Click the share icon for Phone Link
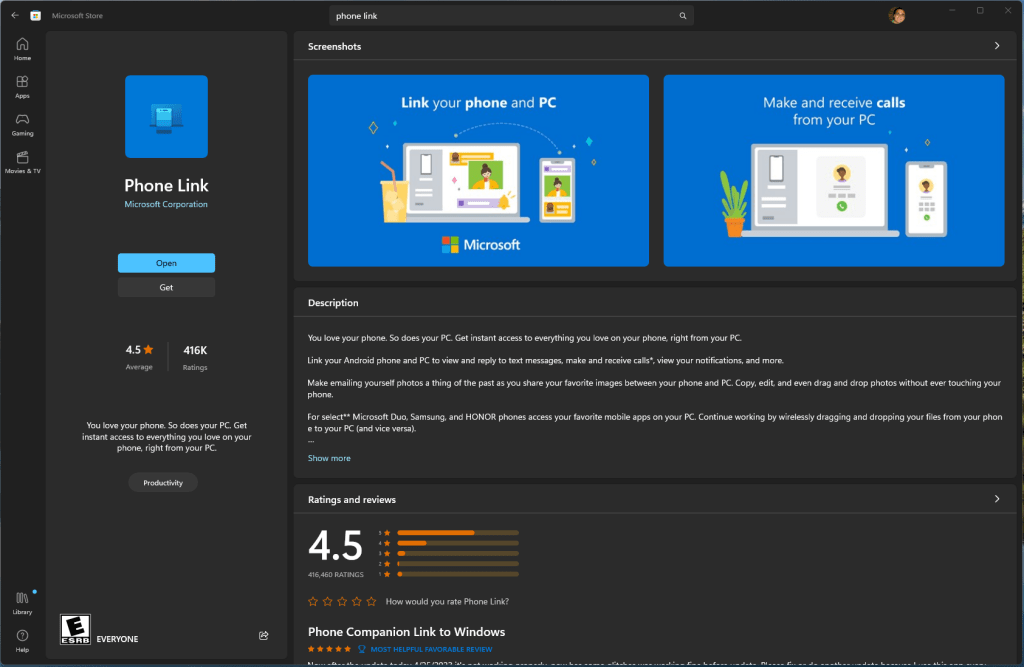1024x667 pixels. [x=264, y=635]
